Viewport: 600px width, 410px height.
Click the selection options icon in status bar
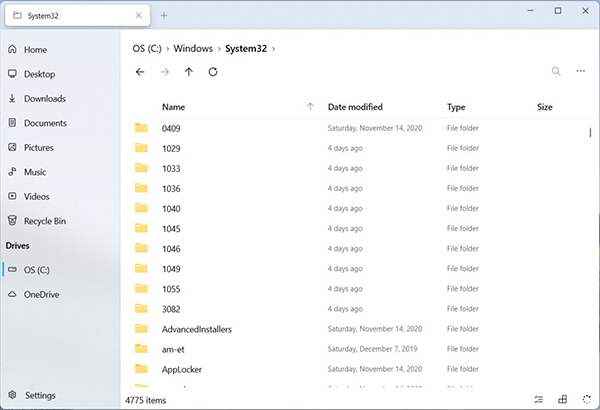pos(538,399)
